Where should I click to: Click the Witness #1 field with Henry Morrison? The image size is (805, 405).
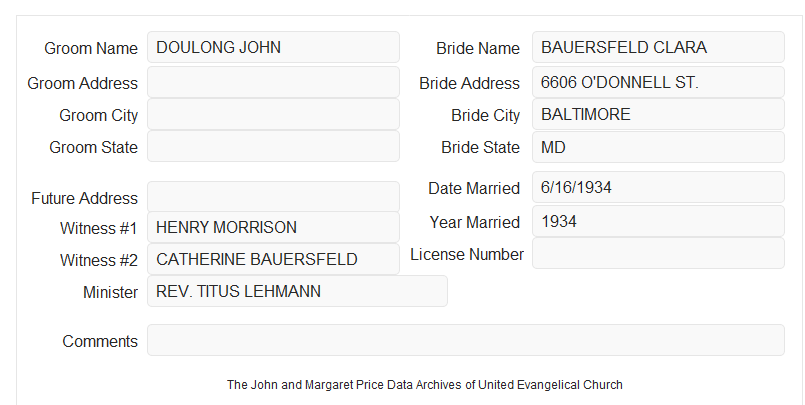(x=273, y=227)
